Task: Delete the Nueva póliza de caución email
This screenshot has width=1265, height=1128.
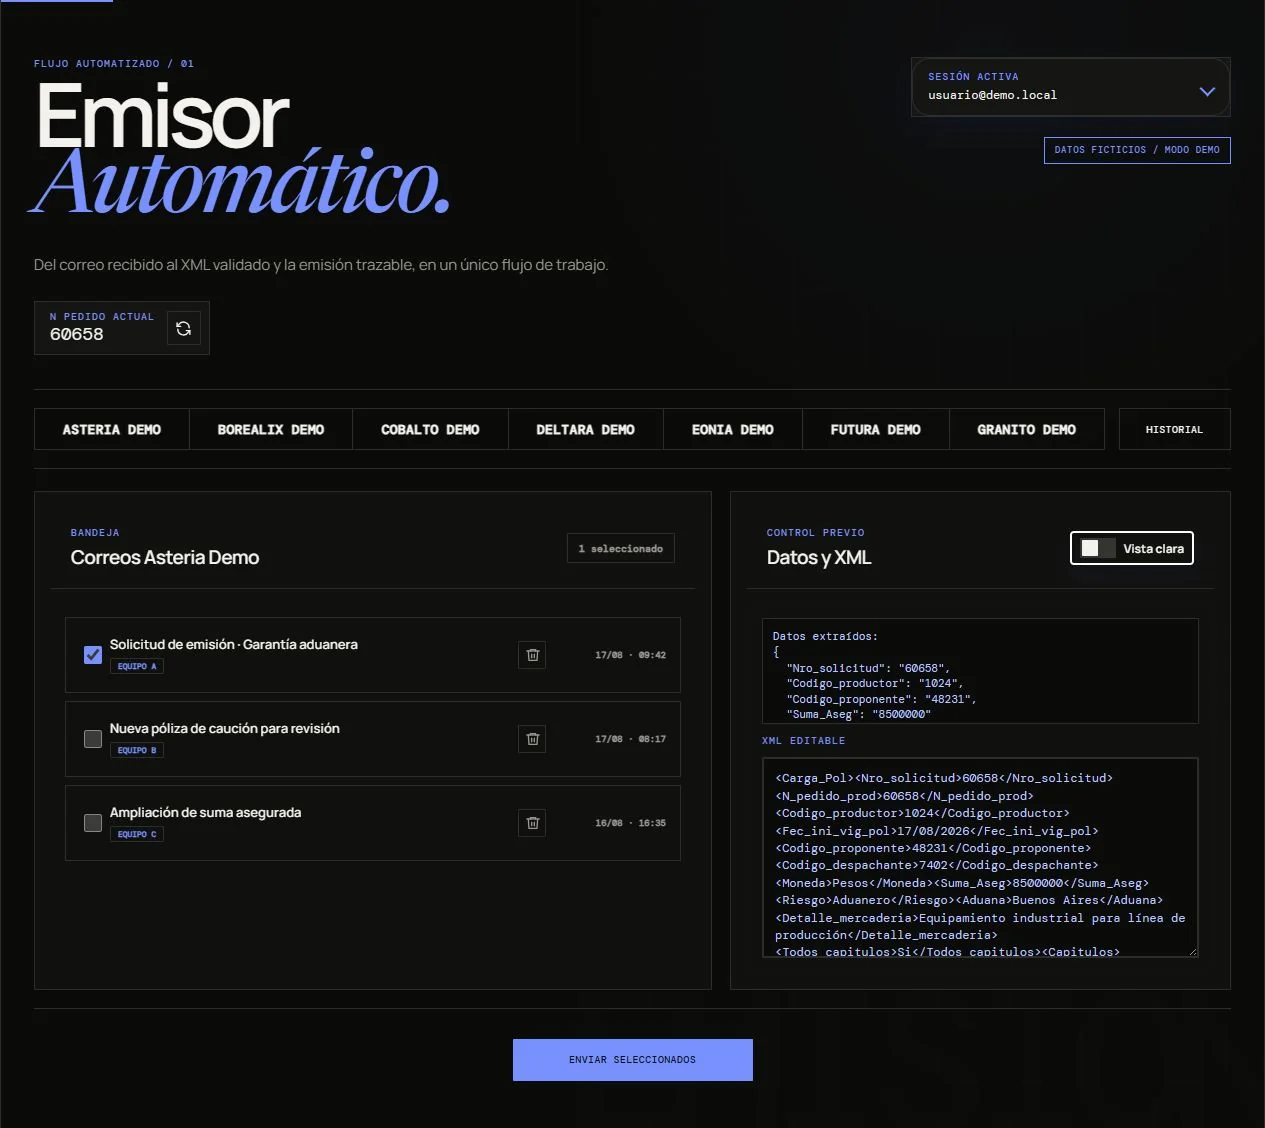Action: coord(532,739)
